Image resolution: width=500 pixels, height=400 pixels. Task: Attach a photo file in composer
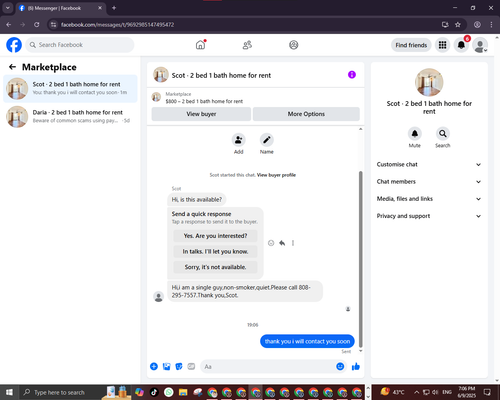point(166,367)
